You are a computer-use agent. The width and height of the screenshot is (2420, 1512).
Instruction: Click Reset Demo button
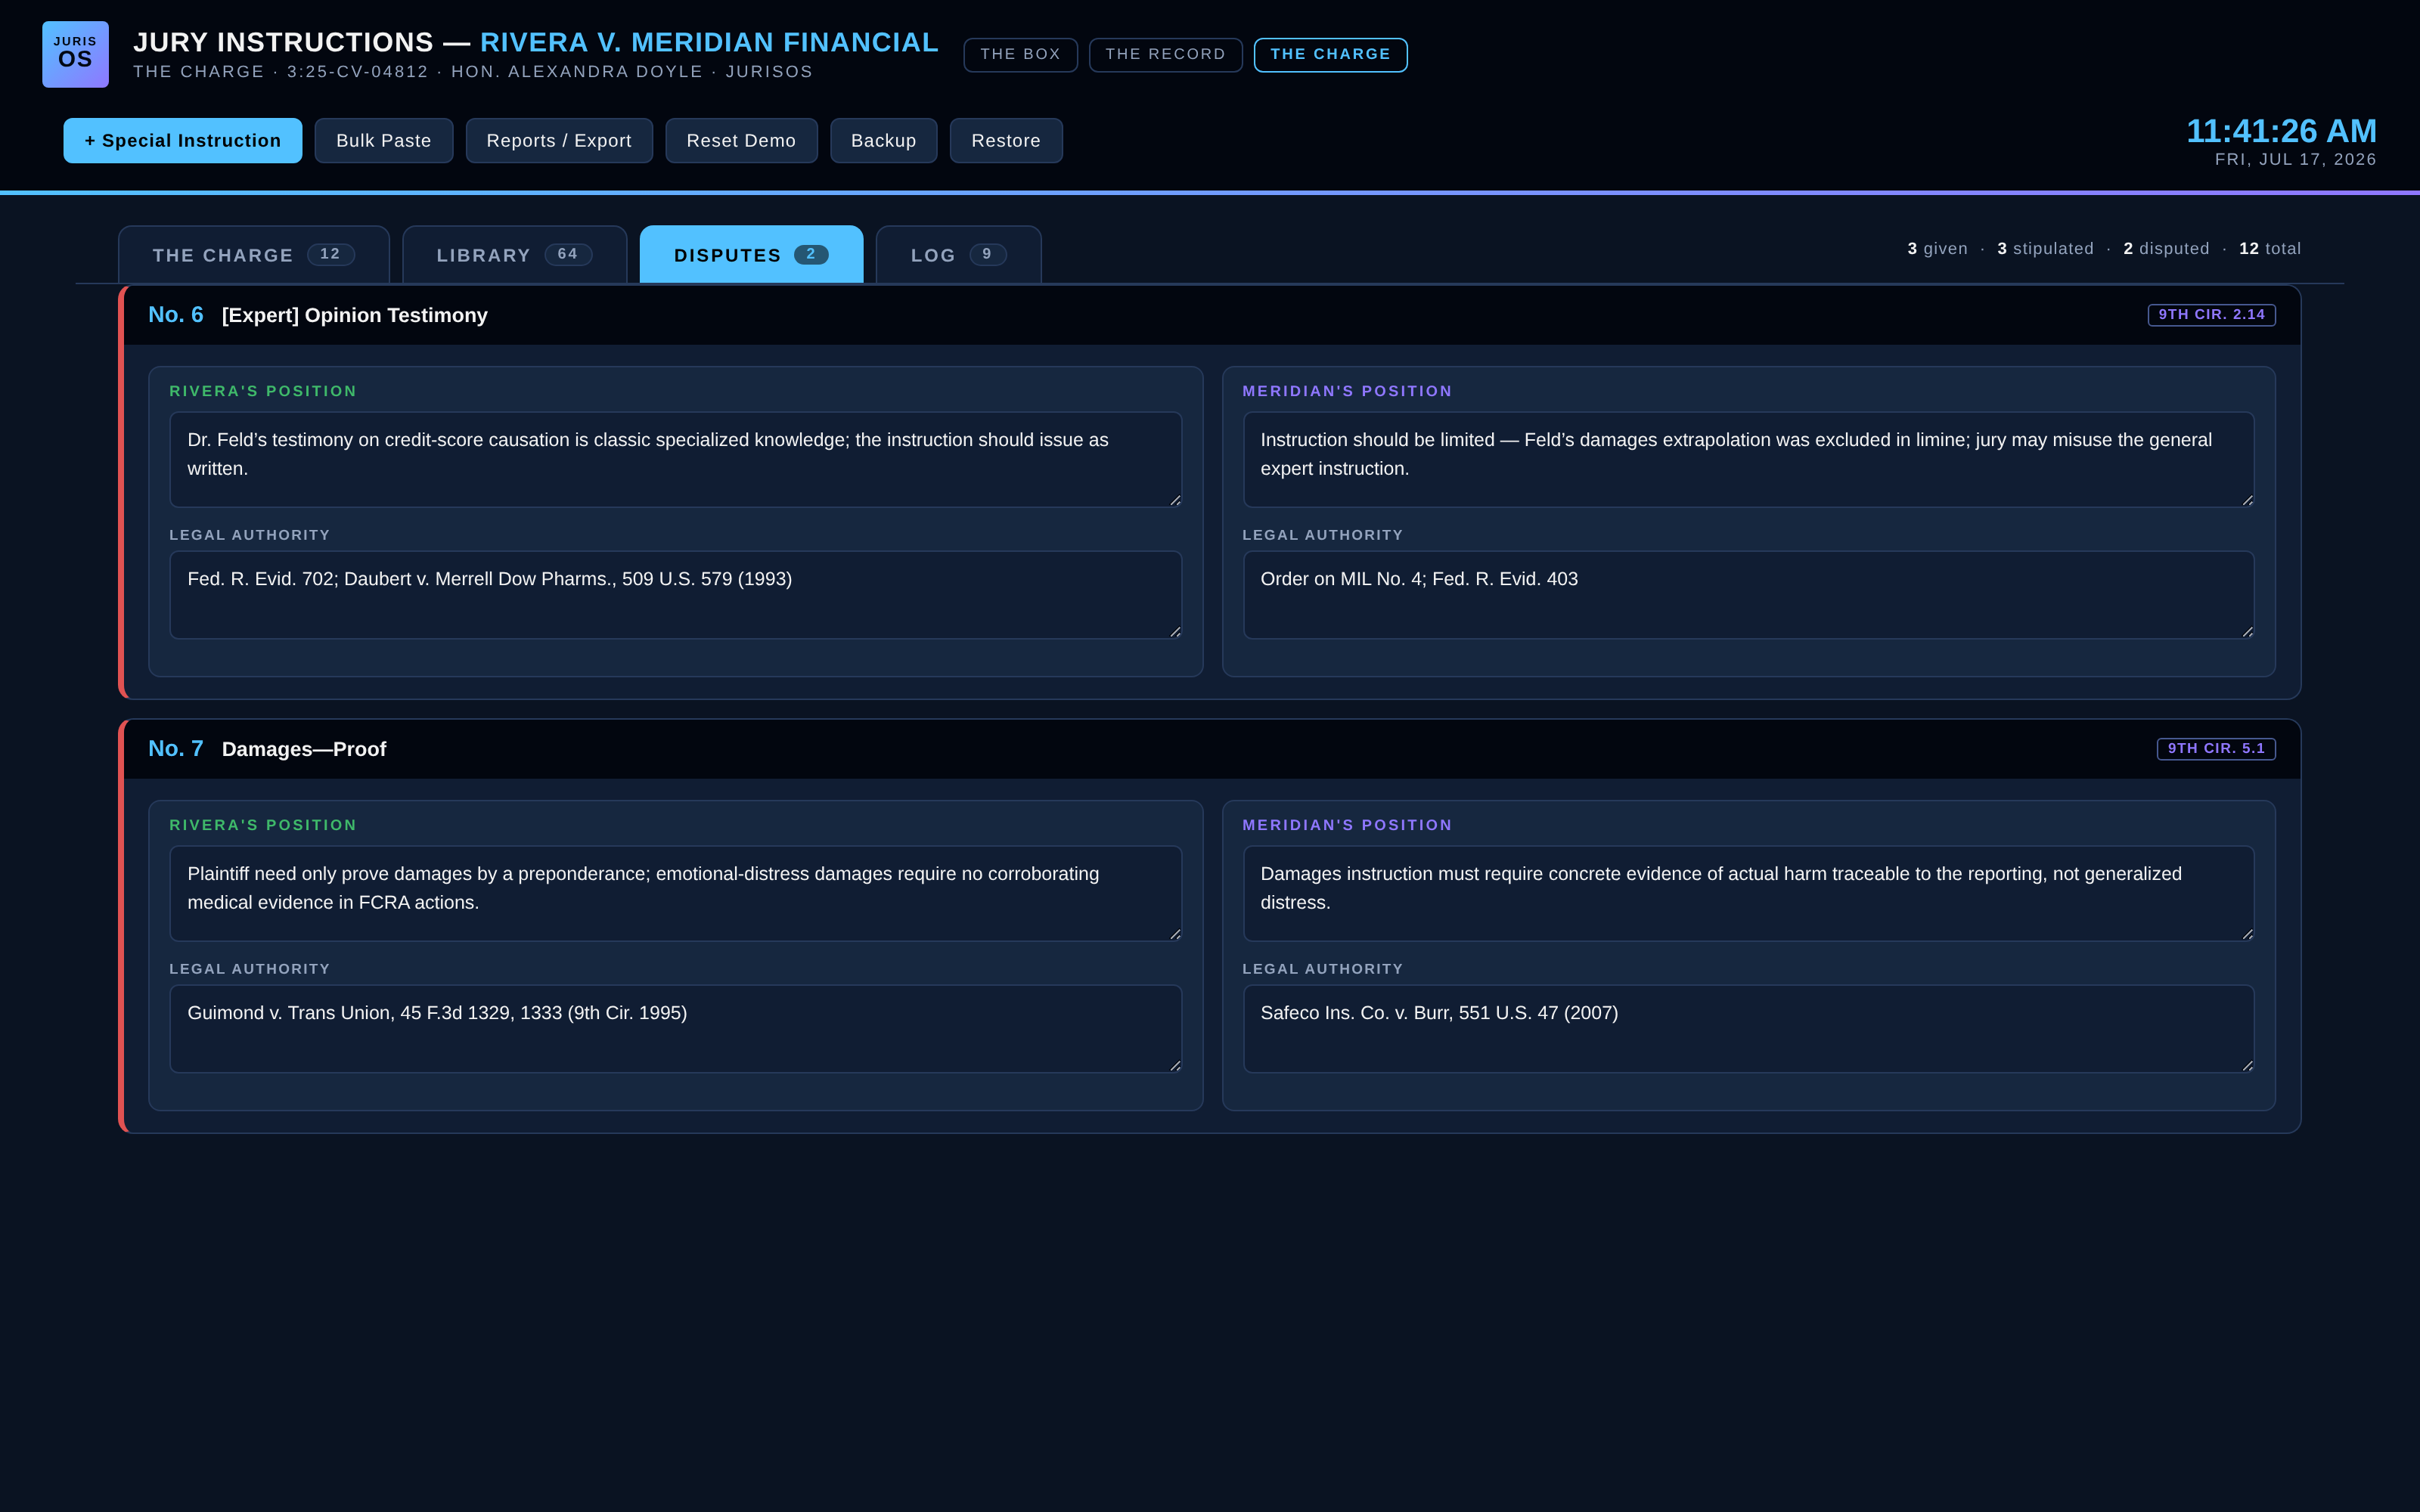coord(741,141)
